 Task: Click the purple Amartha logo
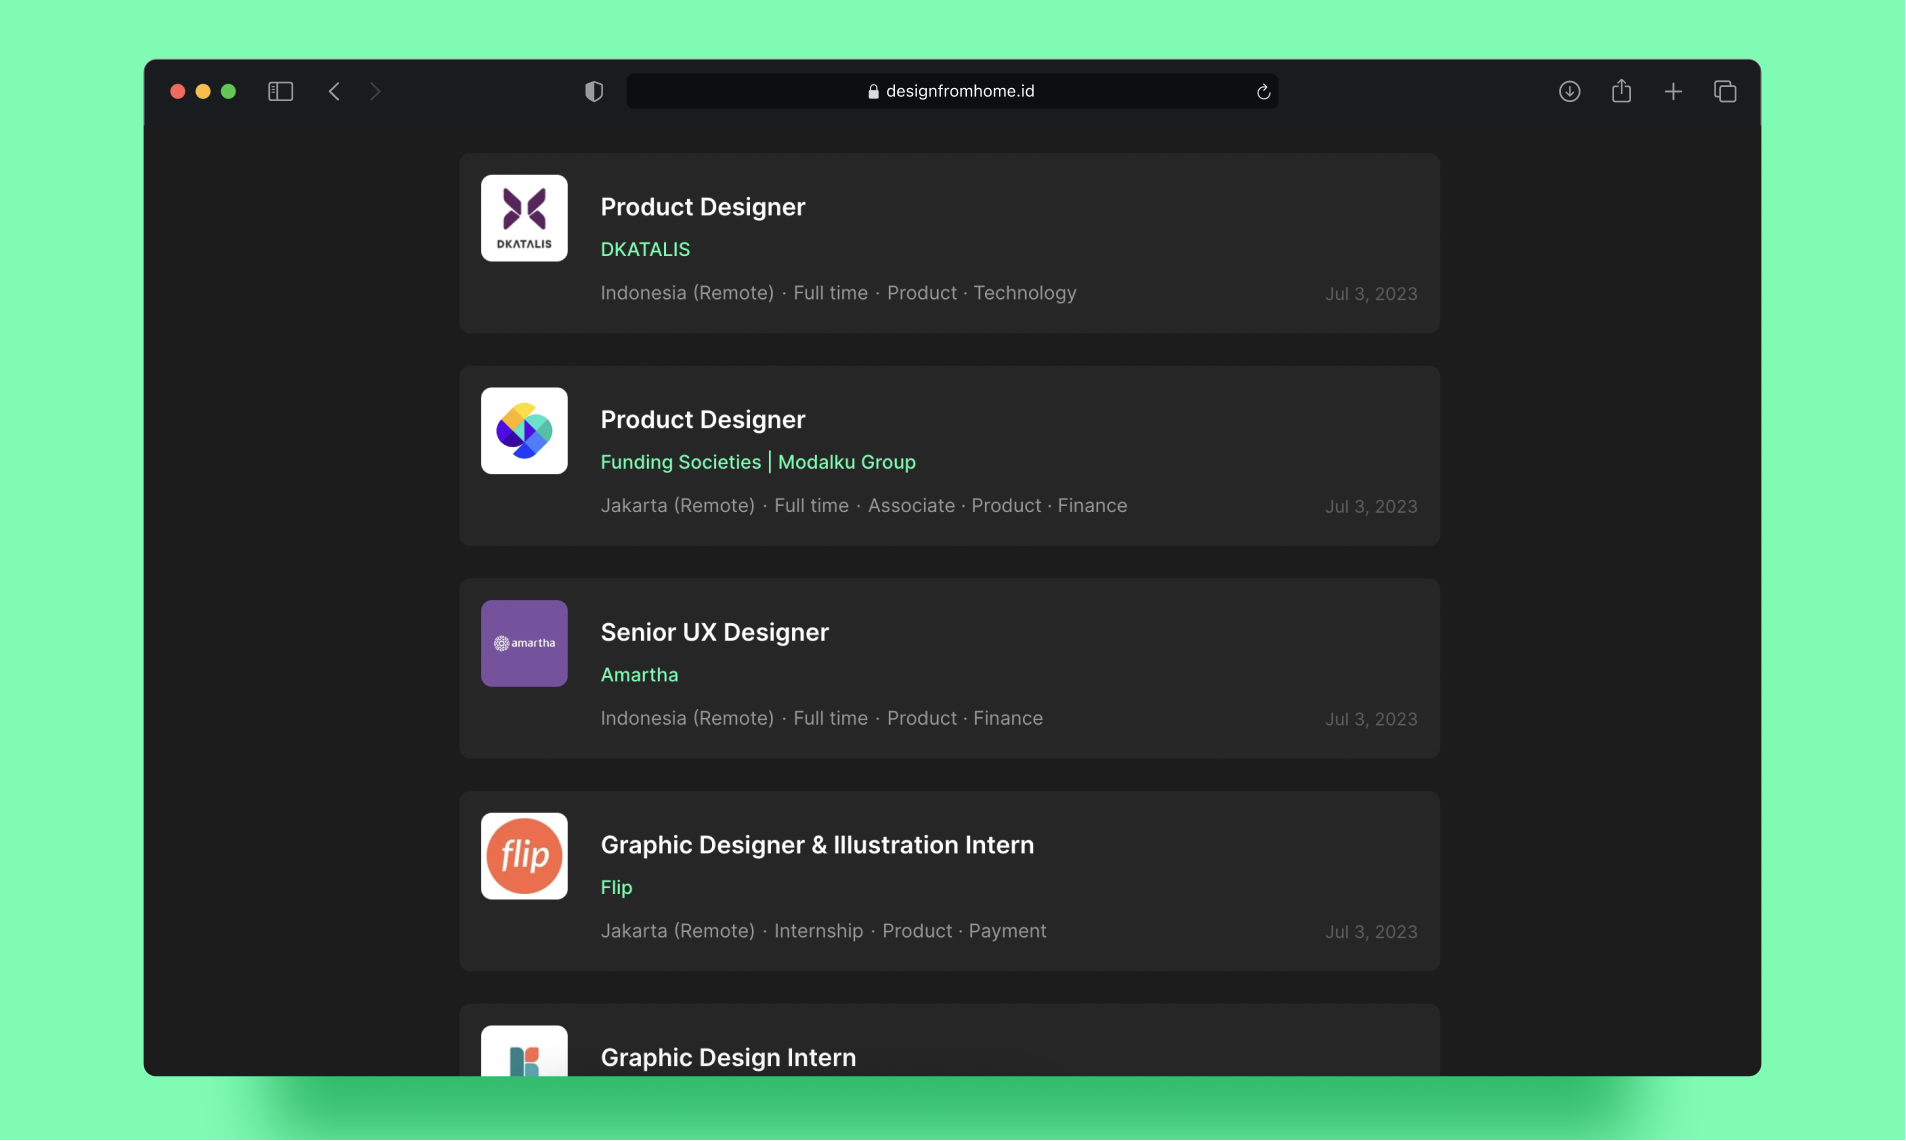(x=524, y=643)
